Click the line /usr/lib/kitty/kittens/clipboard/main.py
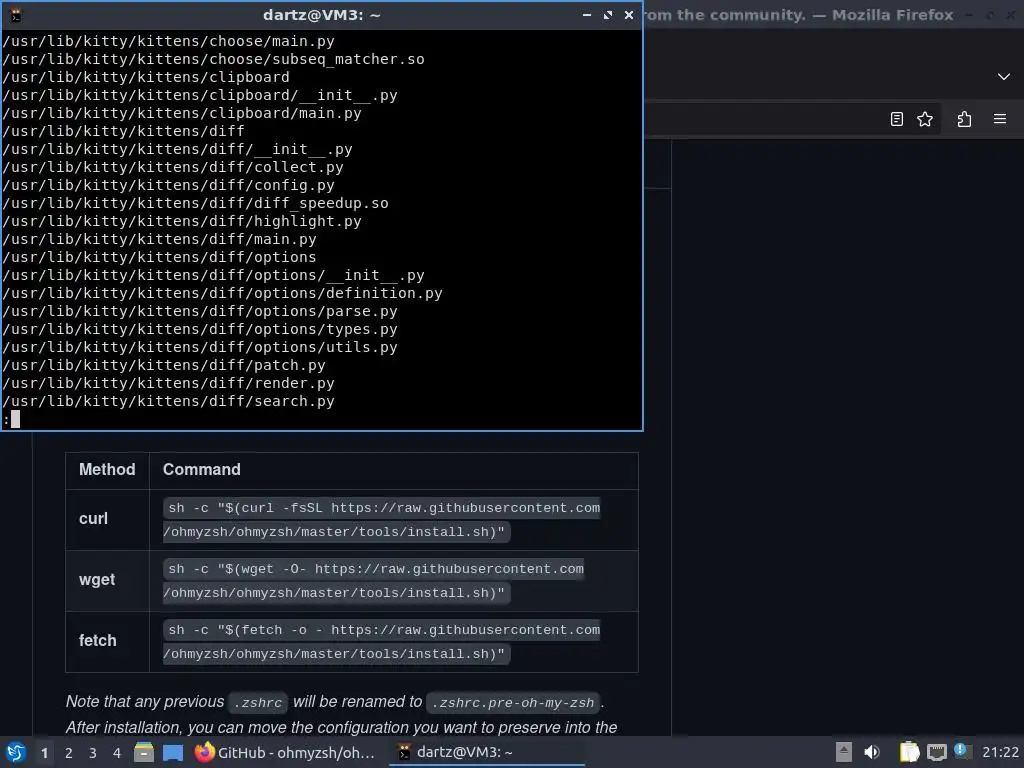The height and width of the screenshot is (768, 1024). tap(182, 113)
